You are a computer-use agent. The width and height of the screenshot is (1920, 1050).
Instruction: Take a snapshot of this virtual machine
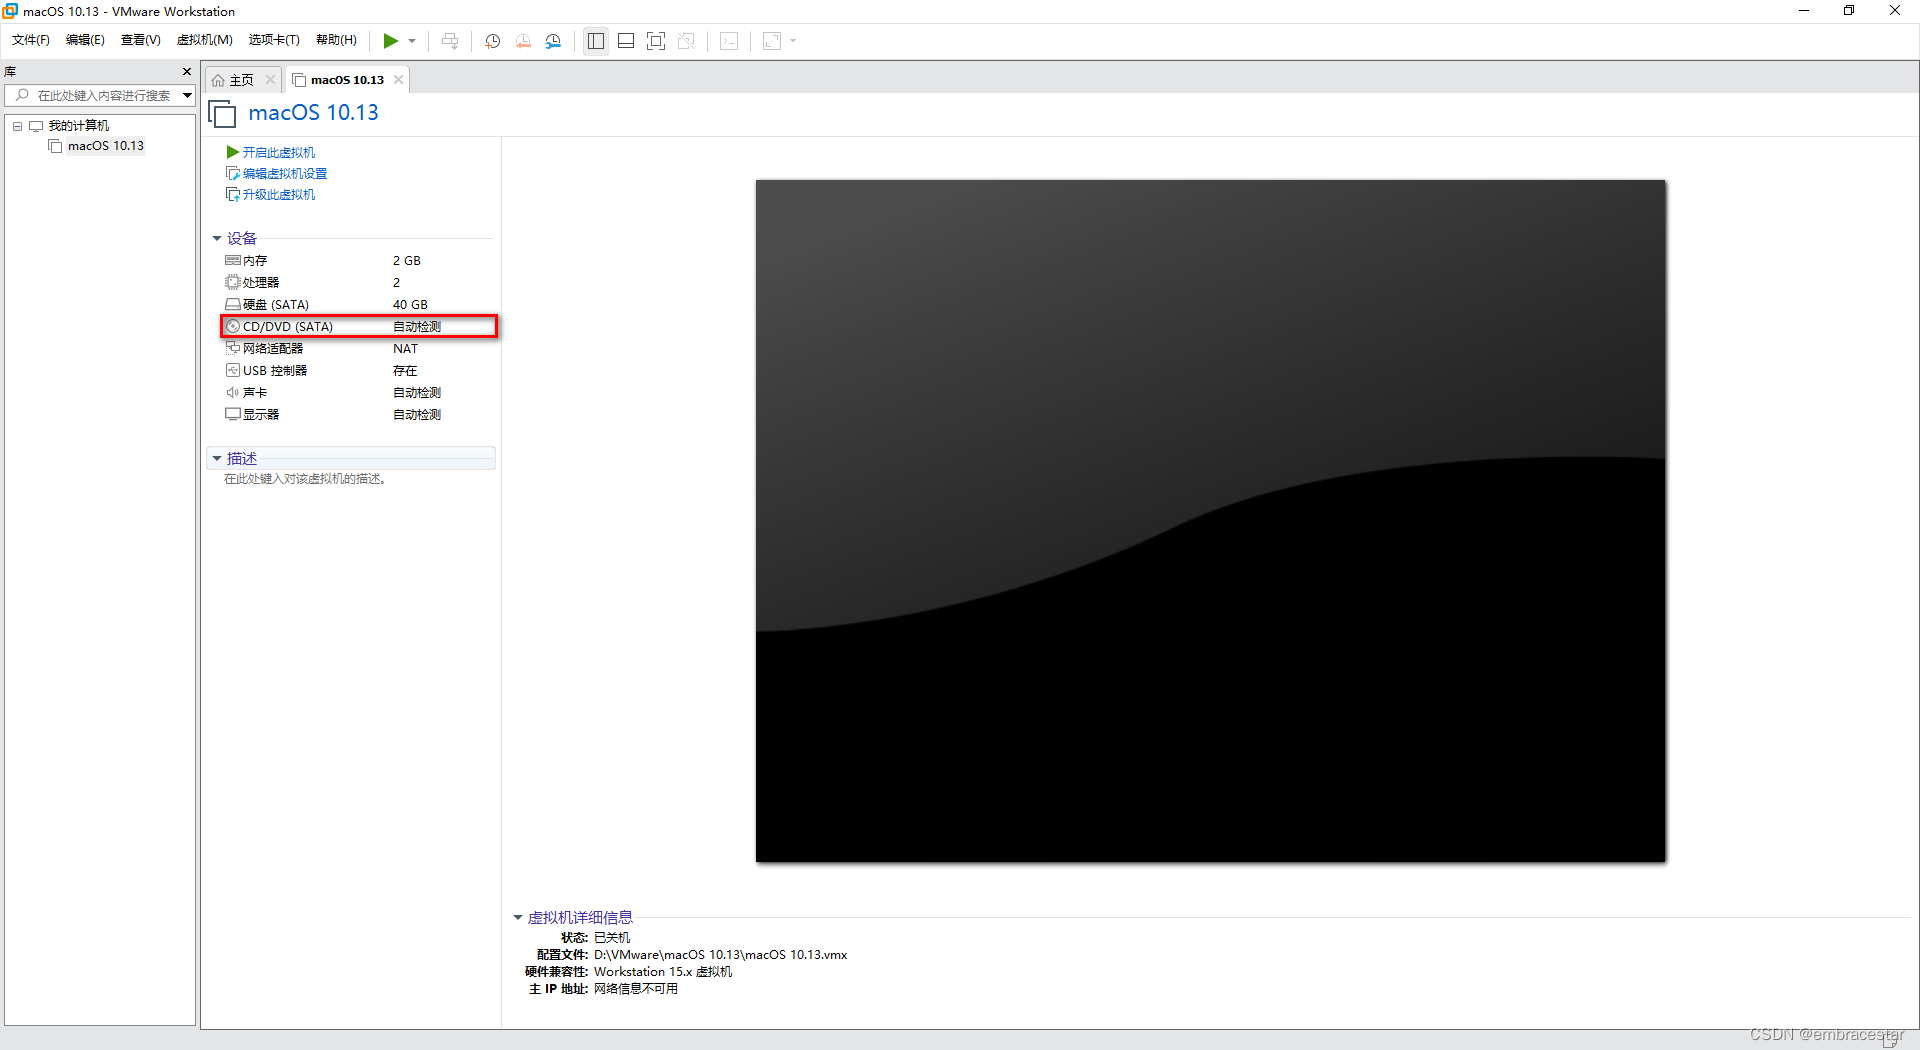coord(493,41)
